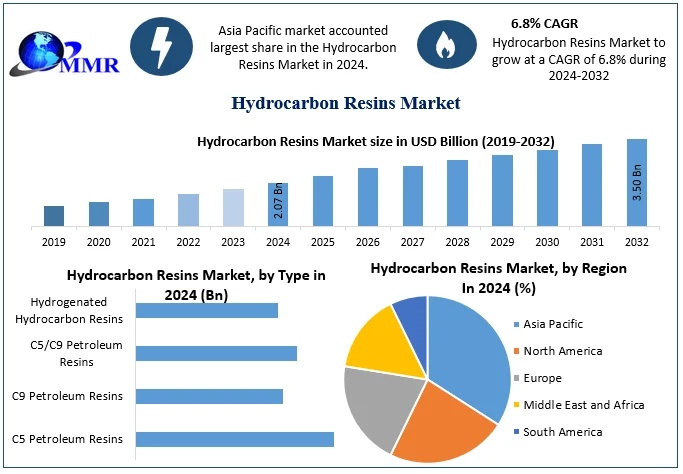Click the C5 Petroleum Resins bar
Screen dimensions: 683x474
(x=235, y=440)
